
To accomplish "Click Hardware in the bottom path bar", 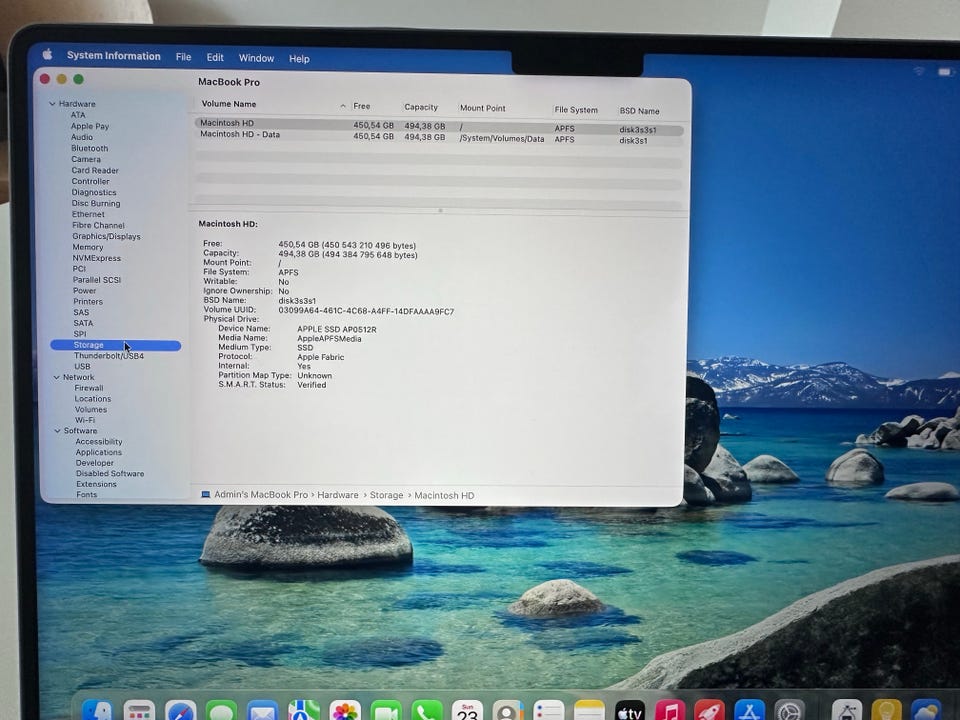I will tap(338, 495).
